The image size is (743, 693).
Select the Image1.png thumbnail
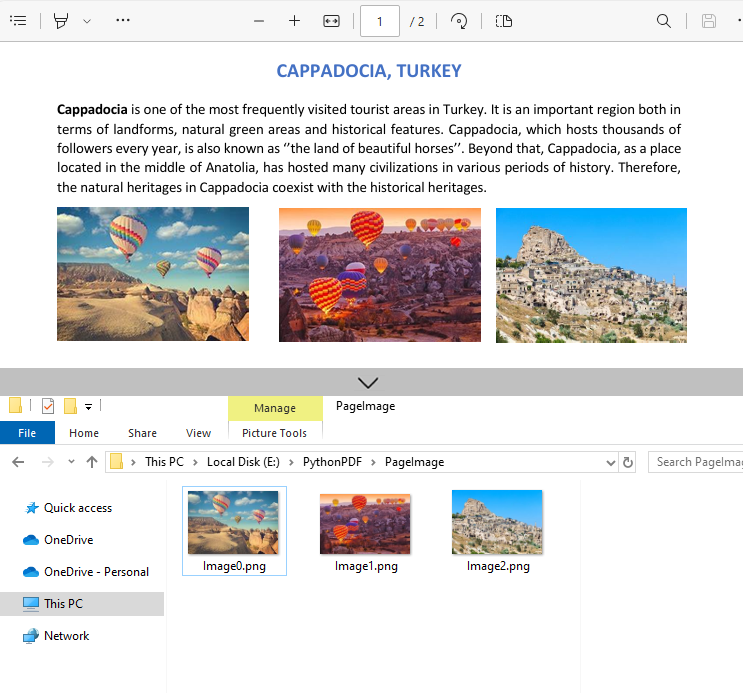(366, 531)
